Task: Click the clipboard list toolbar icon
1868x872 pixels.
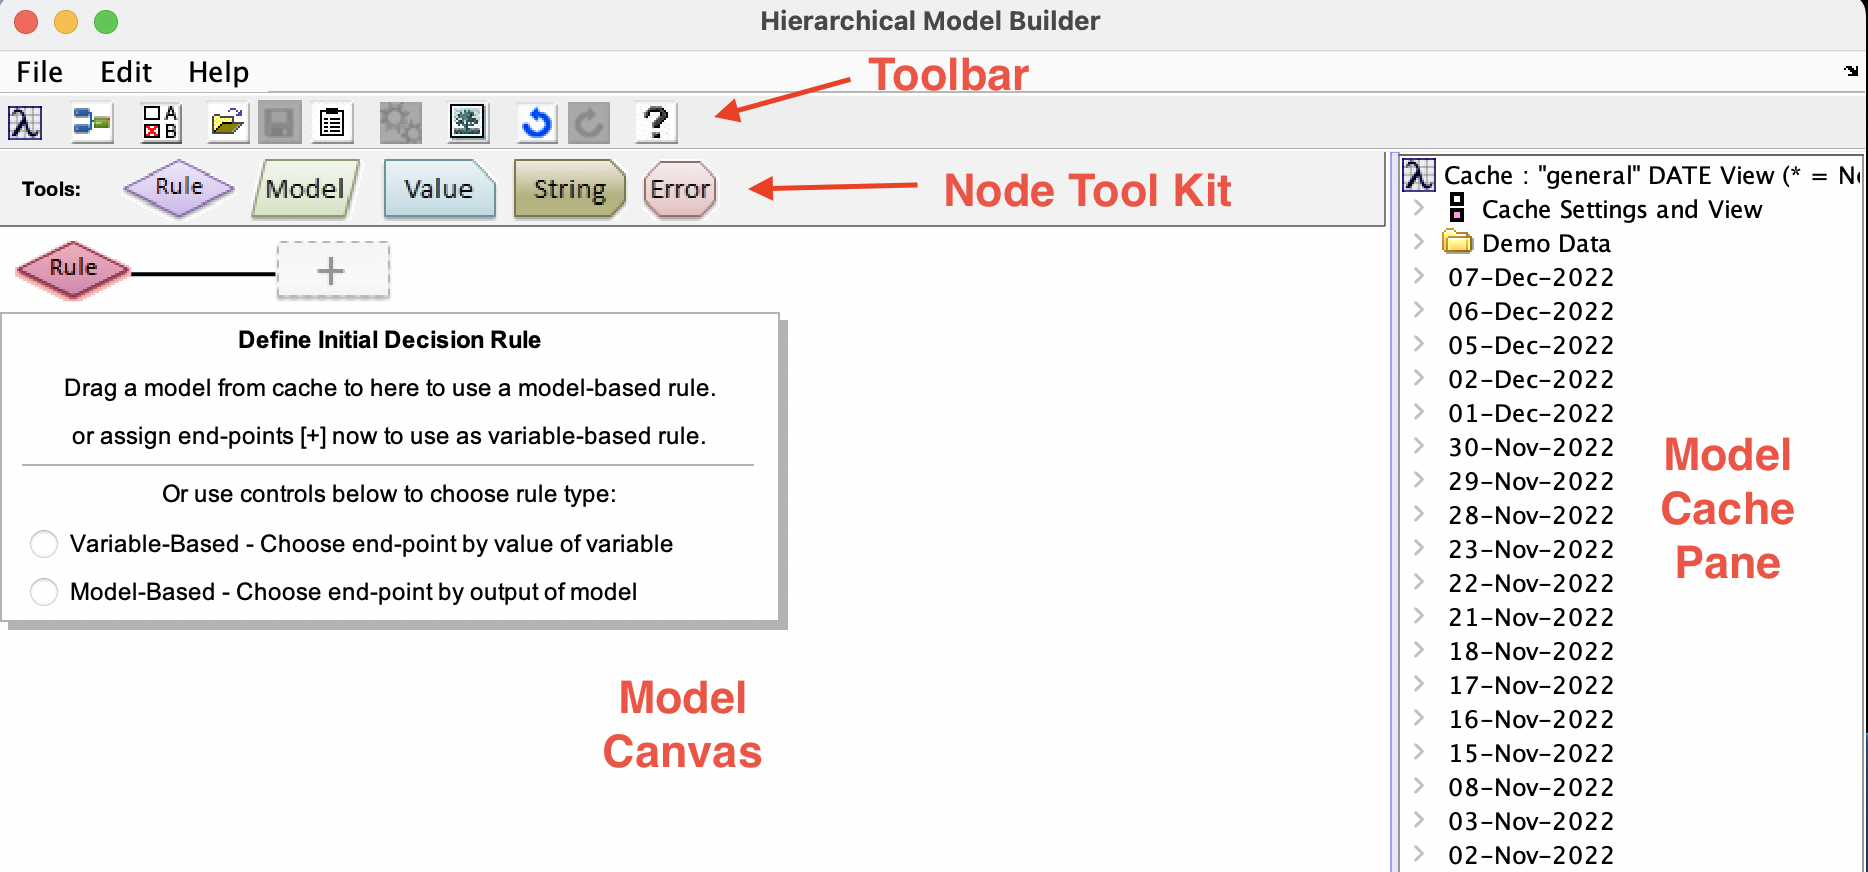Action: (x=332, y=123)
